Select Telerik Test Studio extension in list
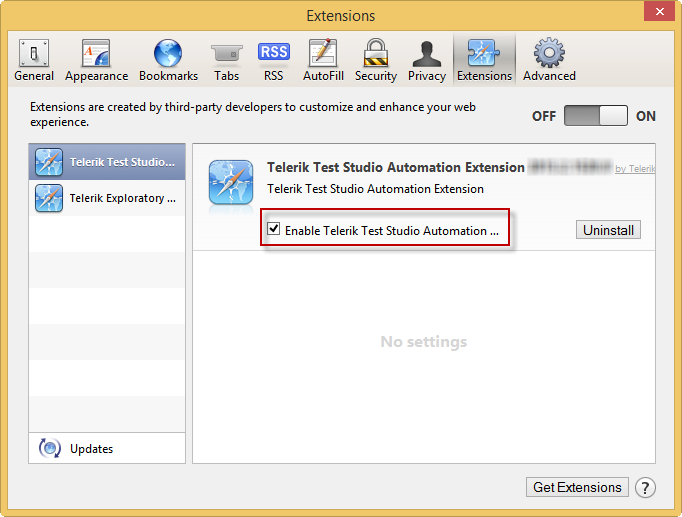 (107, 162)
